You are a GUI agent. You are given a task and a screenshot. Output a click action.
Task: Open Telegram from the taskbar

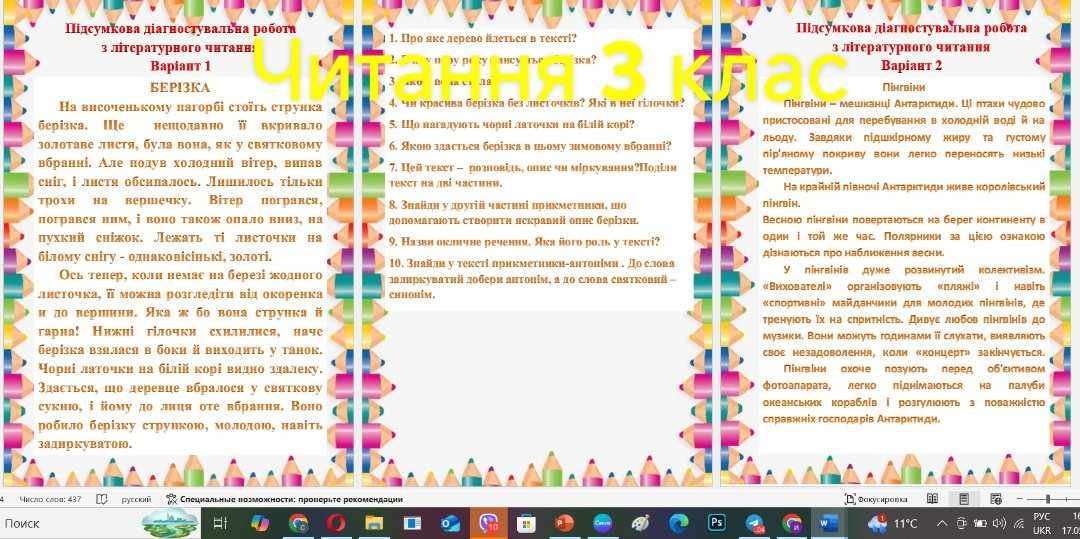click(x=755, y=523)
